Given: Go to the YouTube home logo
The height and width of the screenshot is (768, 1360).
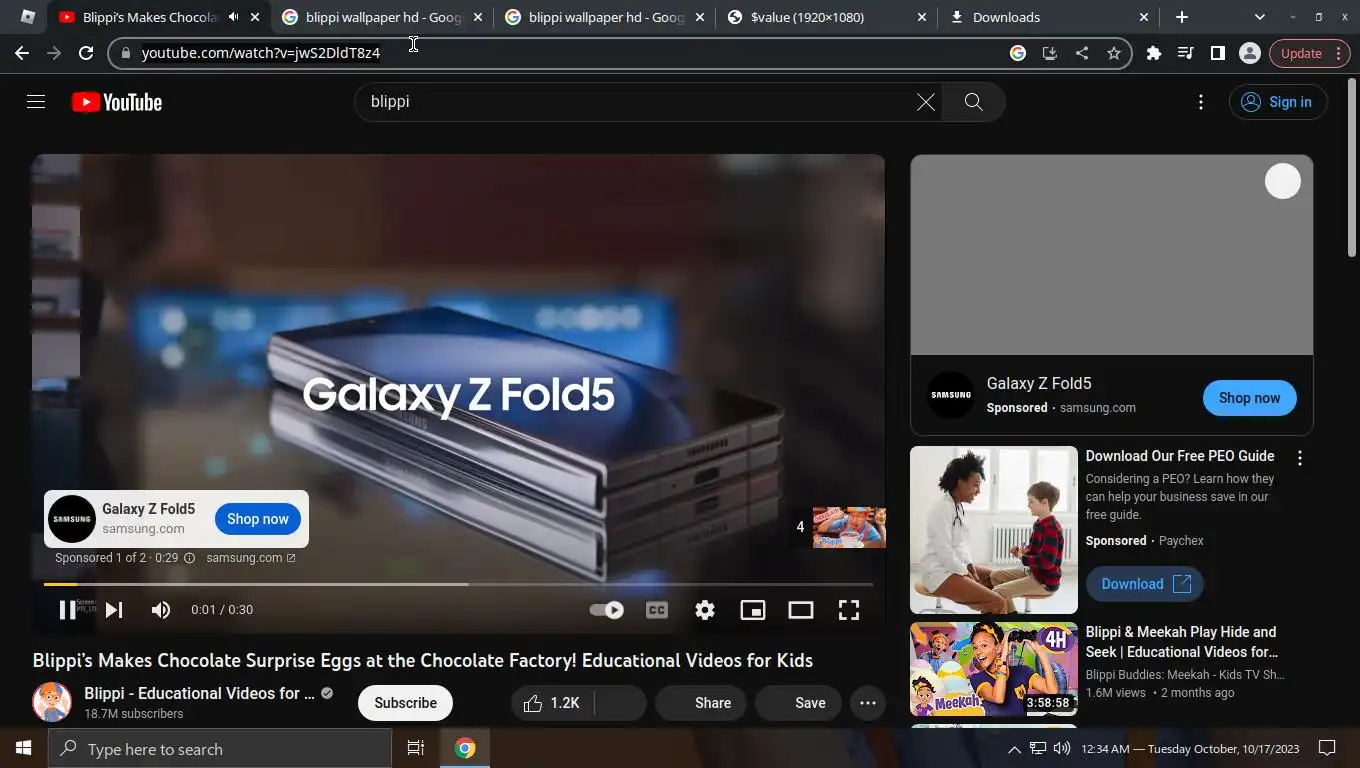Looking at the screenshot, I should (x=117, y=102).
